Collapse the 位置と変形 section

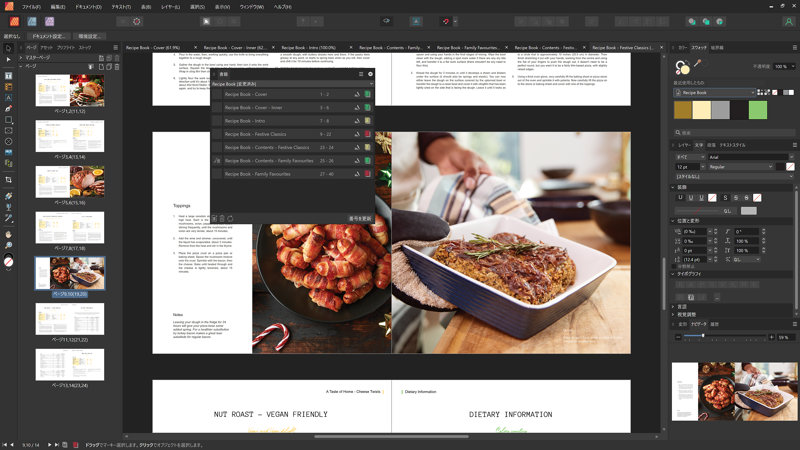click(673, 221)
